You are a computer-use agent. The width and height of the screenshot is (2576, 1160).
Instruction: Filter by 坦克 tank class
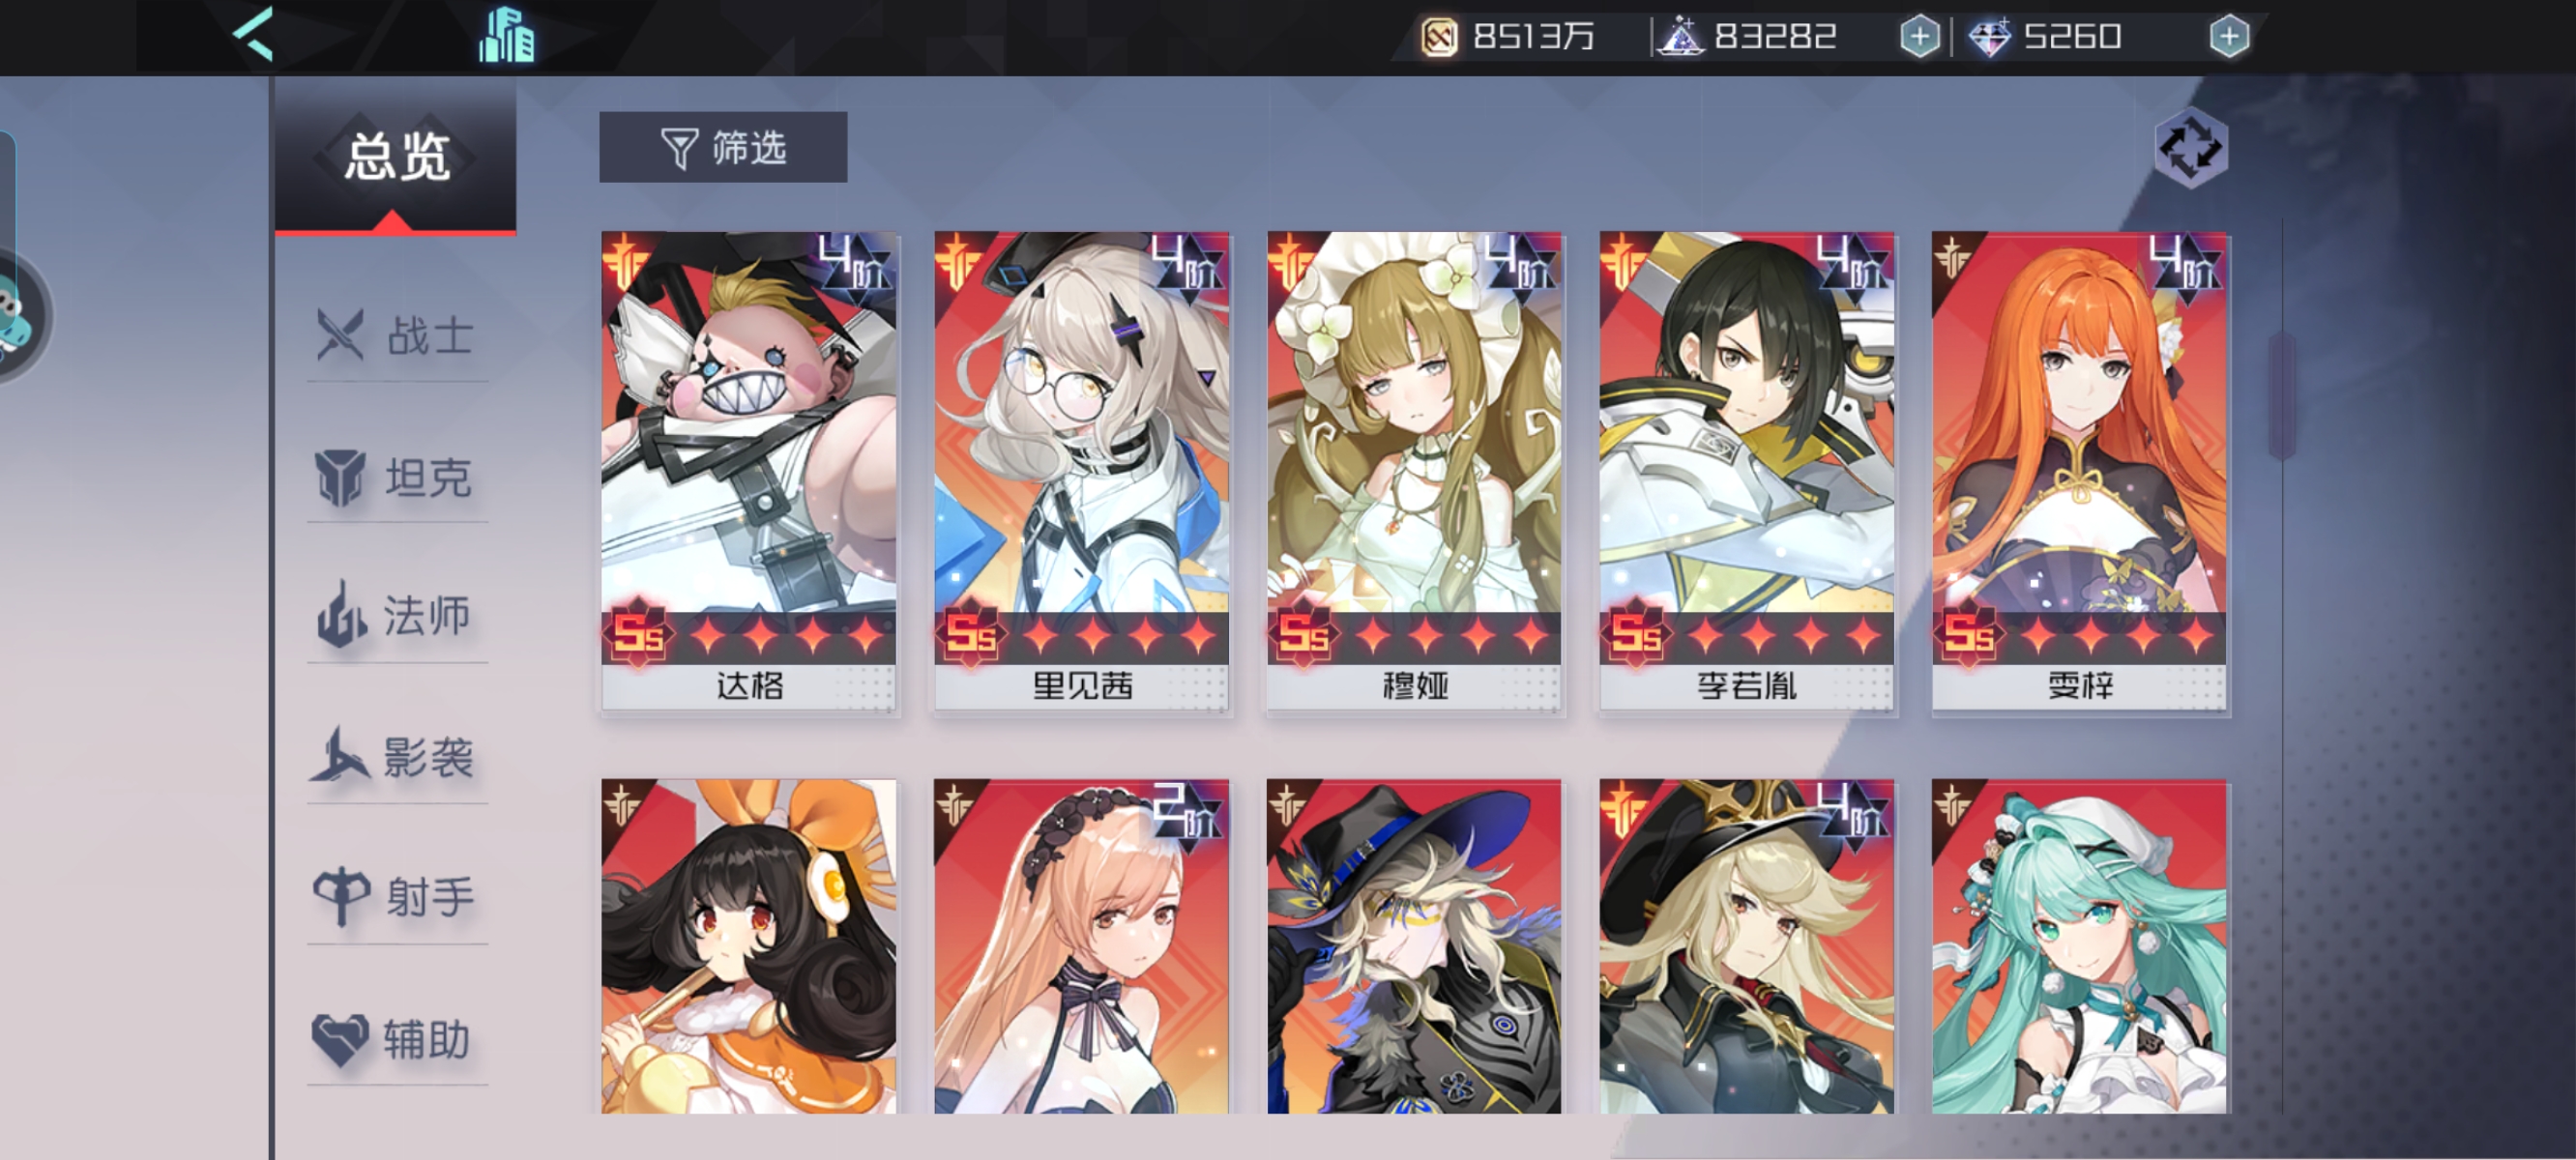(397, 477)
